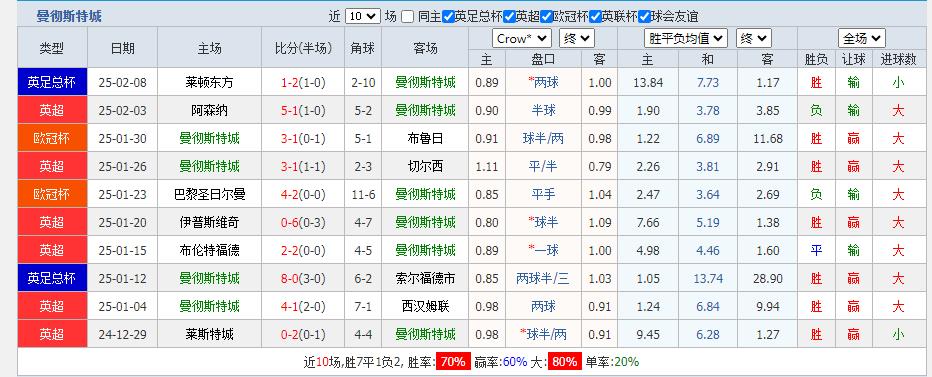This screenshot has height=377, width=932.
Task: Click the 索尔福德市 away team
Action: pyautogui.click(x=425, y=278)
